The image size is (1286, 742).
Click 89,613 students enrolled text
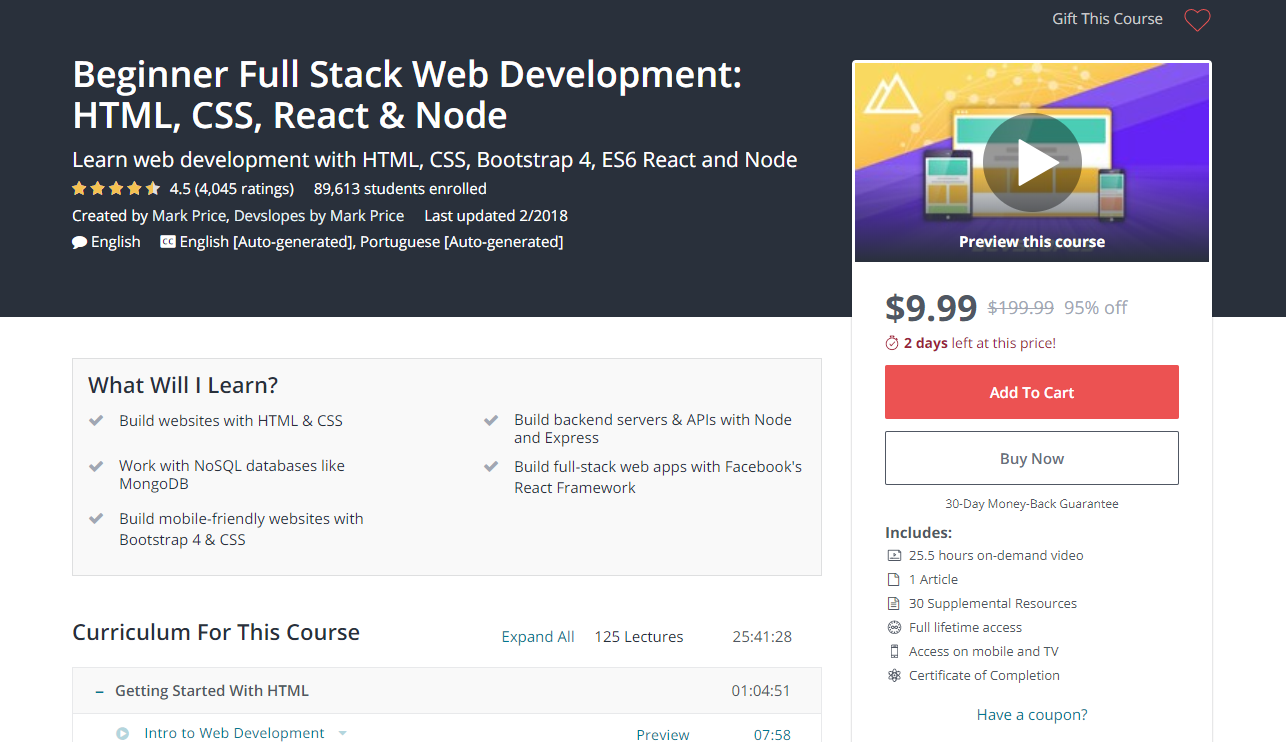(x=400, y=188)
